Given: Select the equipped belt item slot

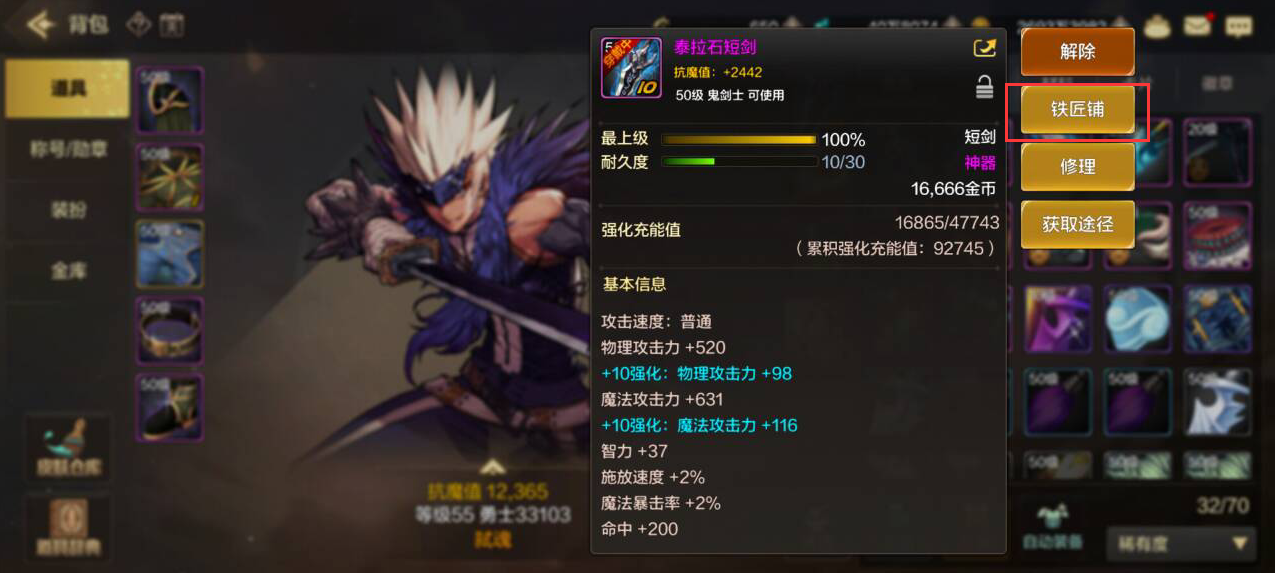Looking at the screenshot, I should tap(169, 330).
